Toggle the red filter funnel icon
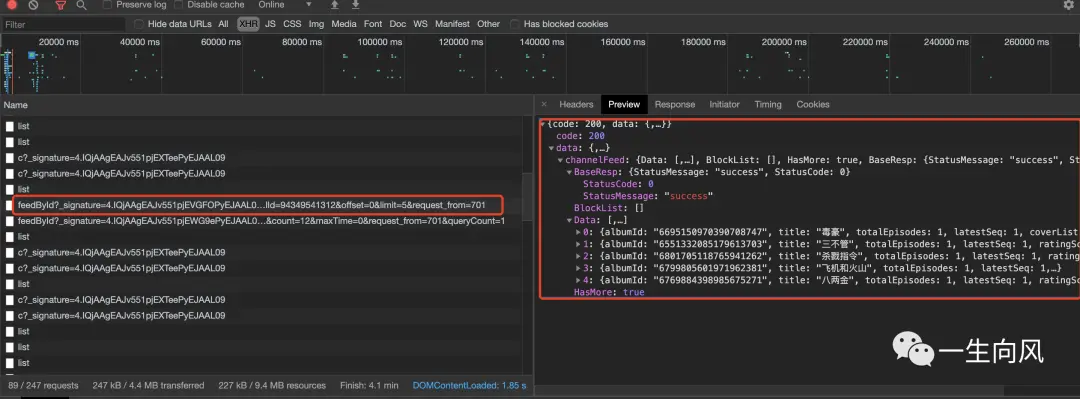Viewport: 1080px width, 399px height. [x=61, y=5]
